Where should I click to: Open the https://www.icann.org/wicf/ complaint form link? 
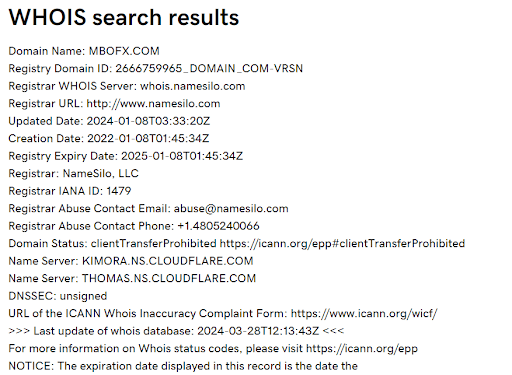pyautogui.click(x=364, y=314)
